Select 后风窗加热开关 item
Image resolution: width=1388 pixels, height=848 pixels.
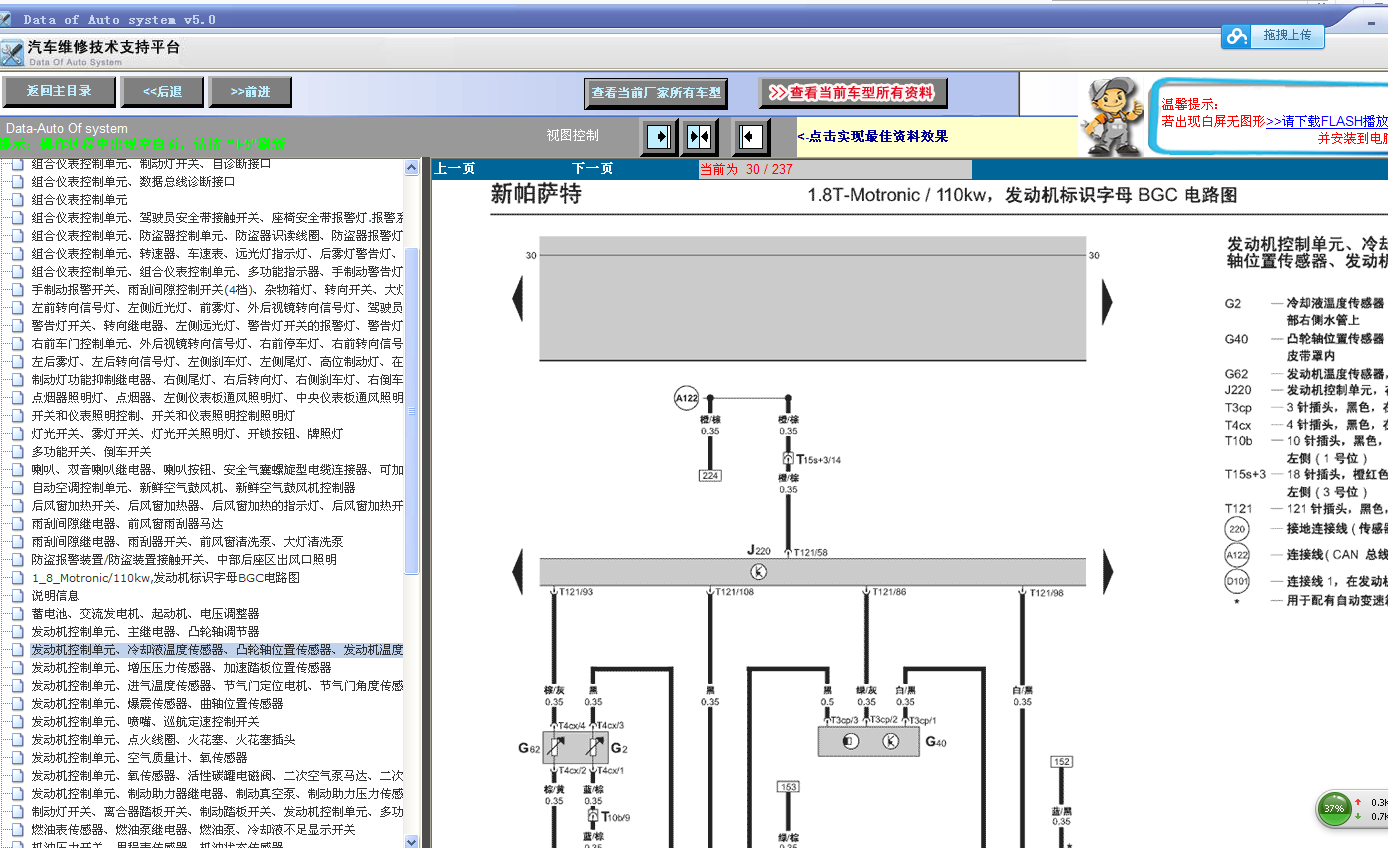coord(217,506)
